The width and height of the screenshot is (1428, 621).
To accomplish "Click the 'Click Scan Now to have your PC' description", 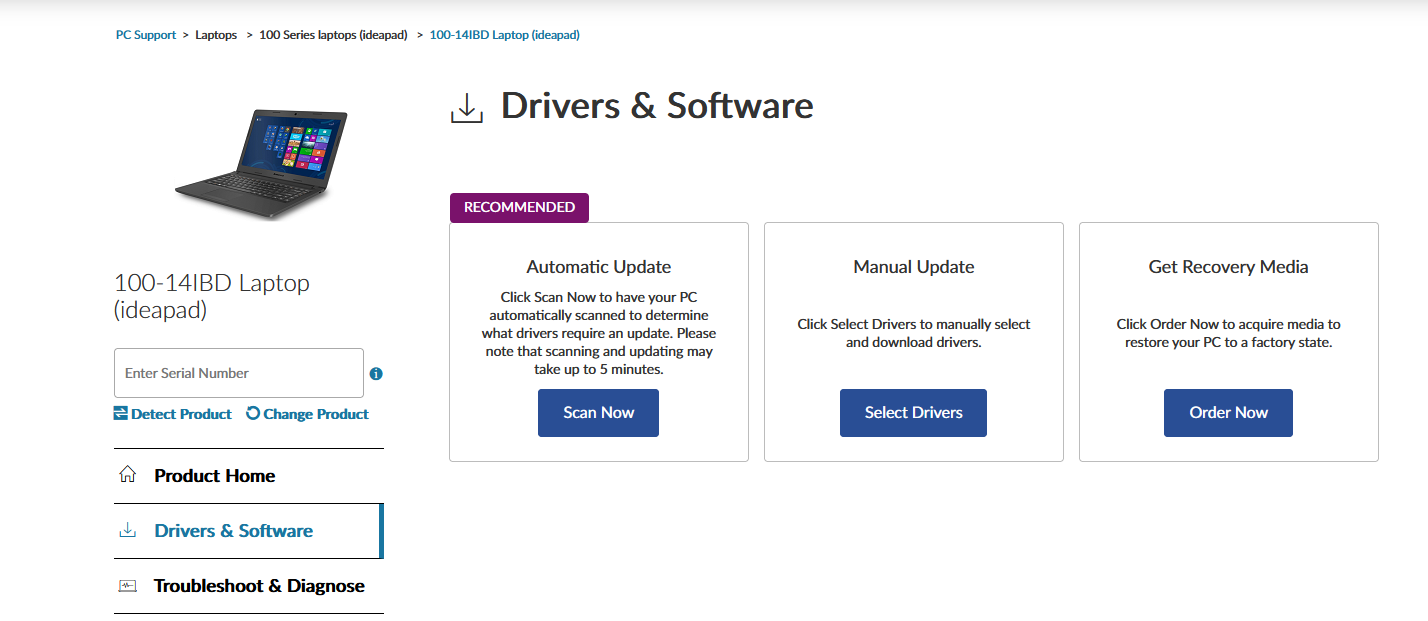I will click(599, 333).
